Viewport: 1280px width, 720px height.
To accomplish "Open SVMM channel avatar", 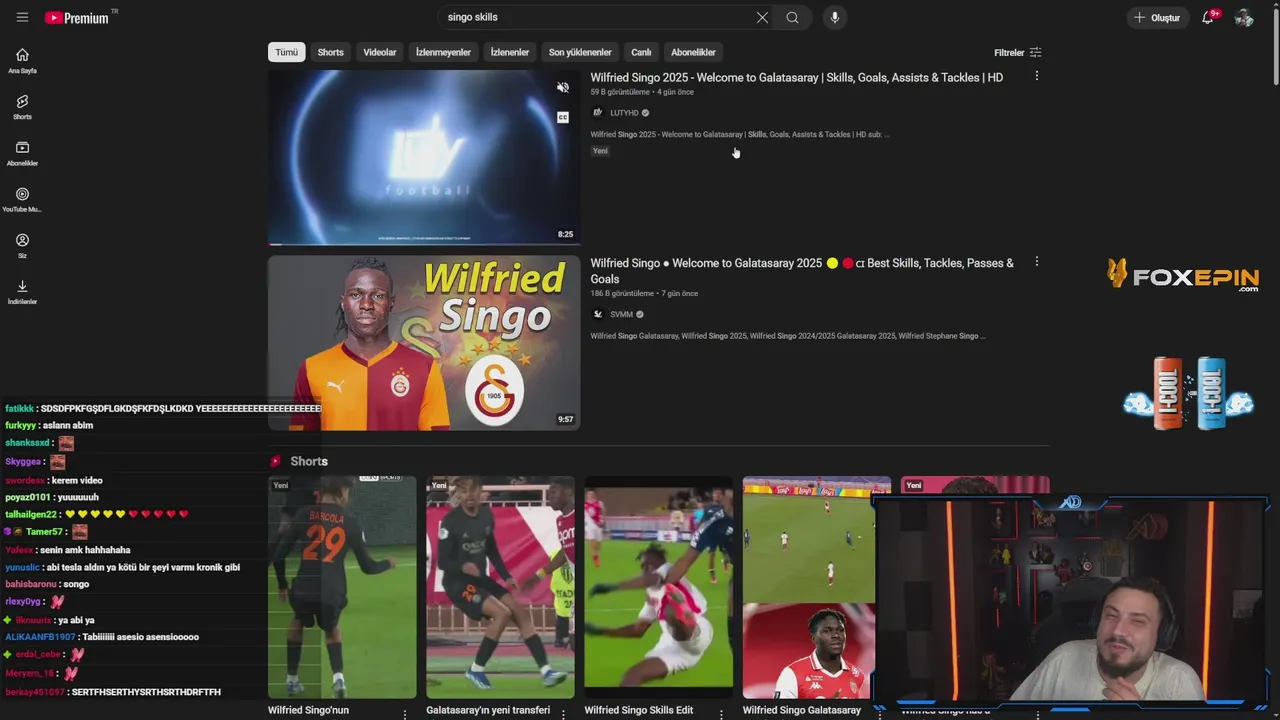I will pyautogui.click(x=597, y=314).
